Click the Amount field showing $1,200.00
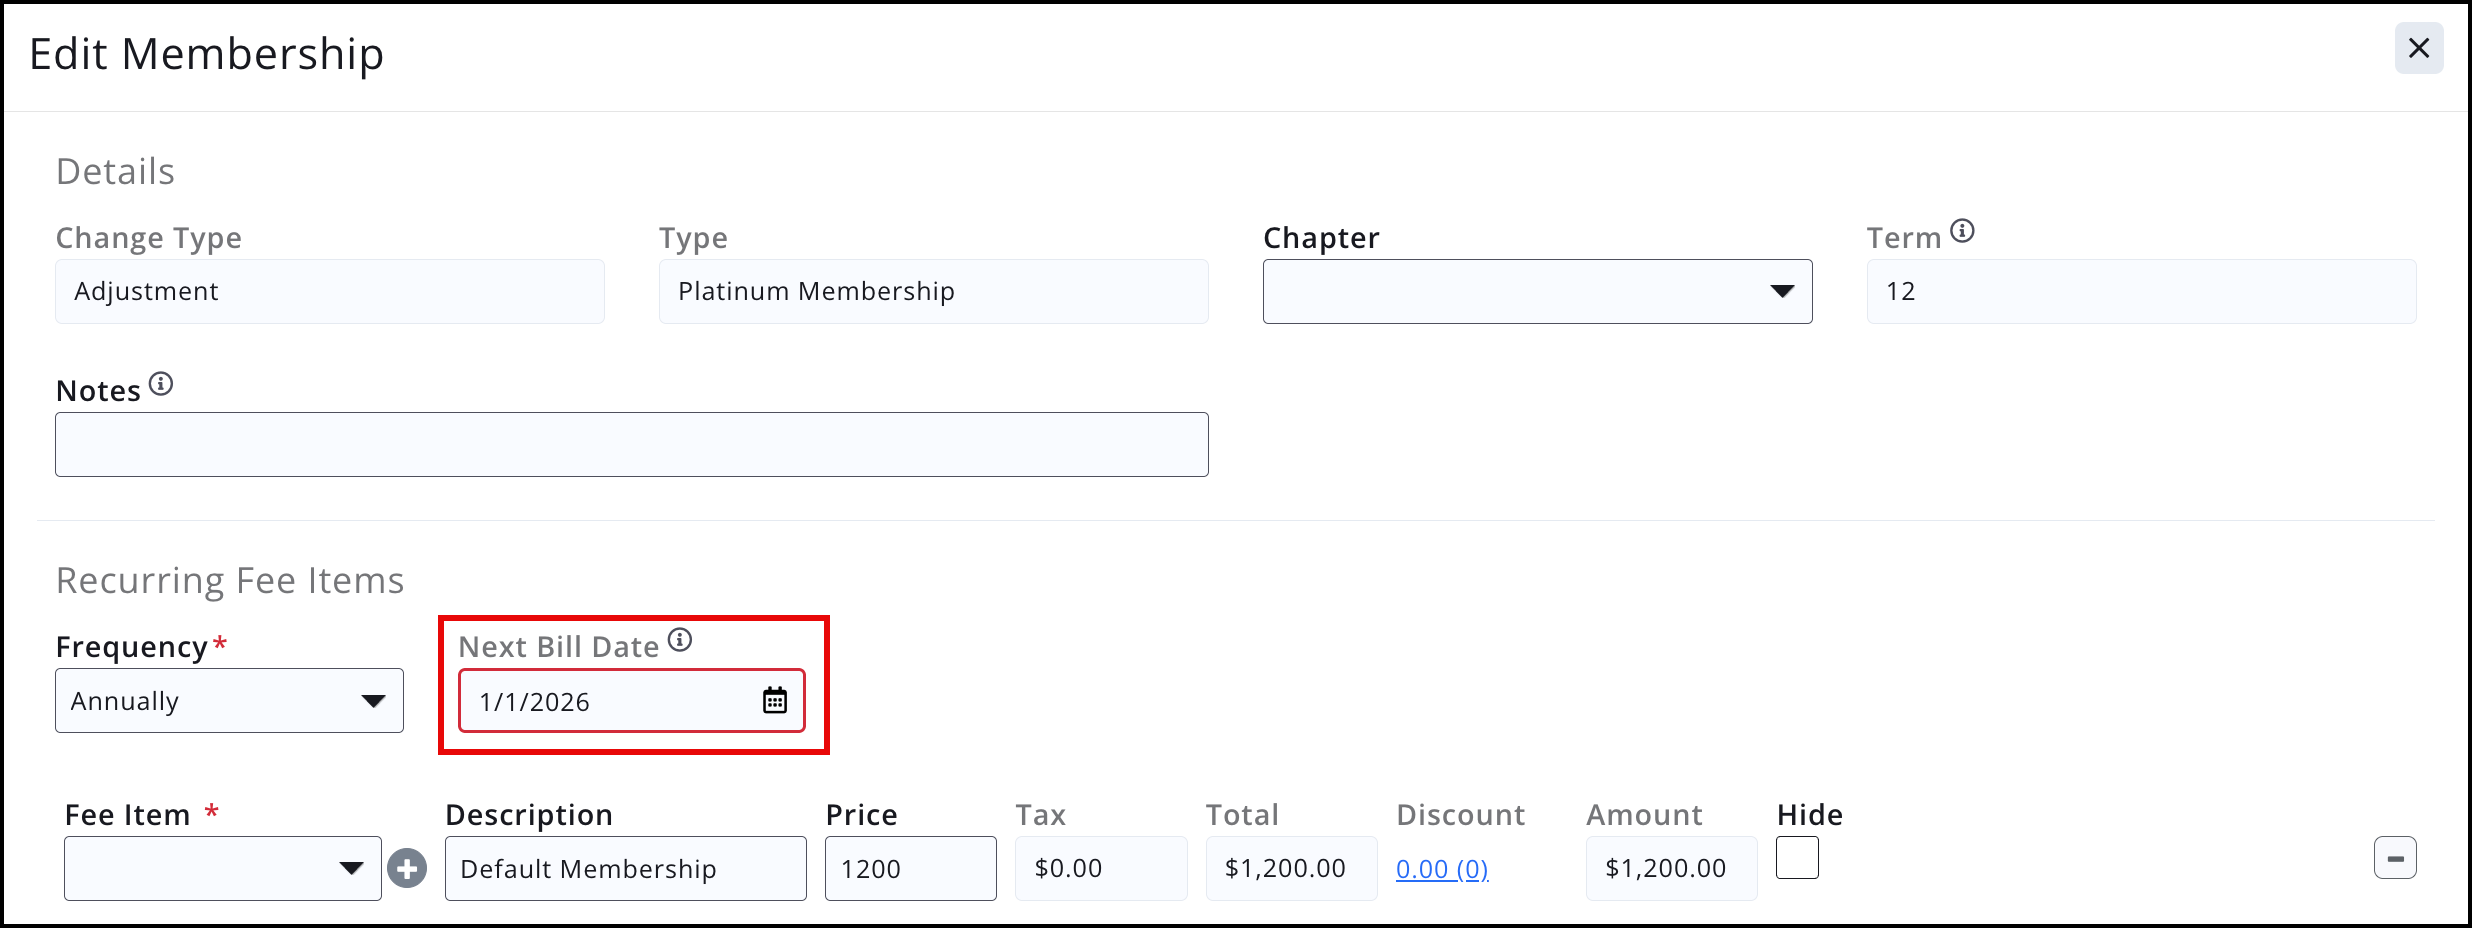2472x928 pixels. click(x=1671, y=868)
